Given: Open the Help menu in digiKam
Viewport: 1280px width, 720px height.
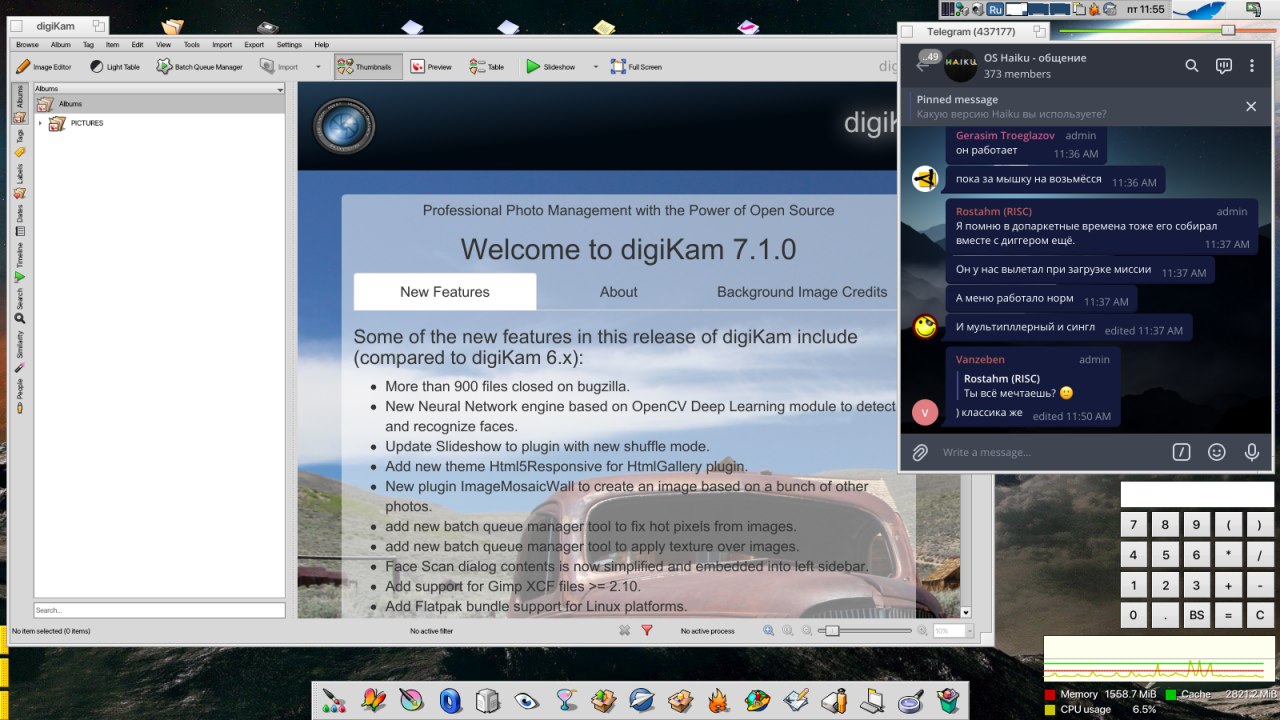Looking at the screenshot, I should (321, 45).
